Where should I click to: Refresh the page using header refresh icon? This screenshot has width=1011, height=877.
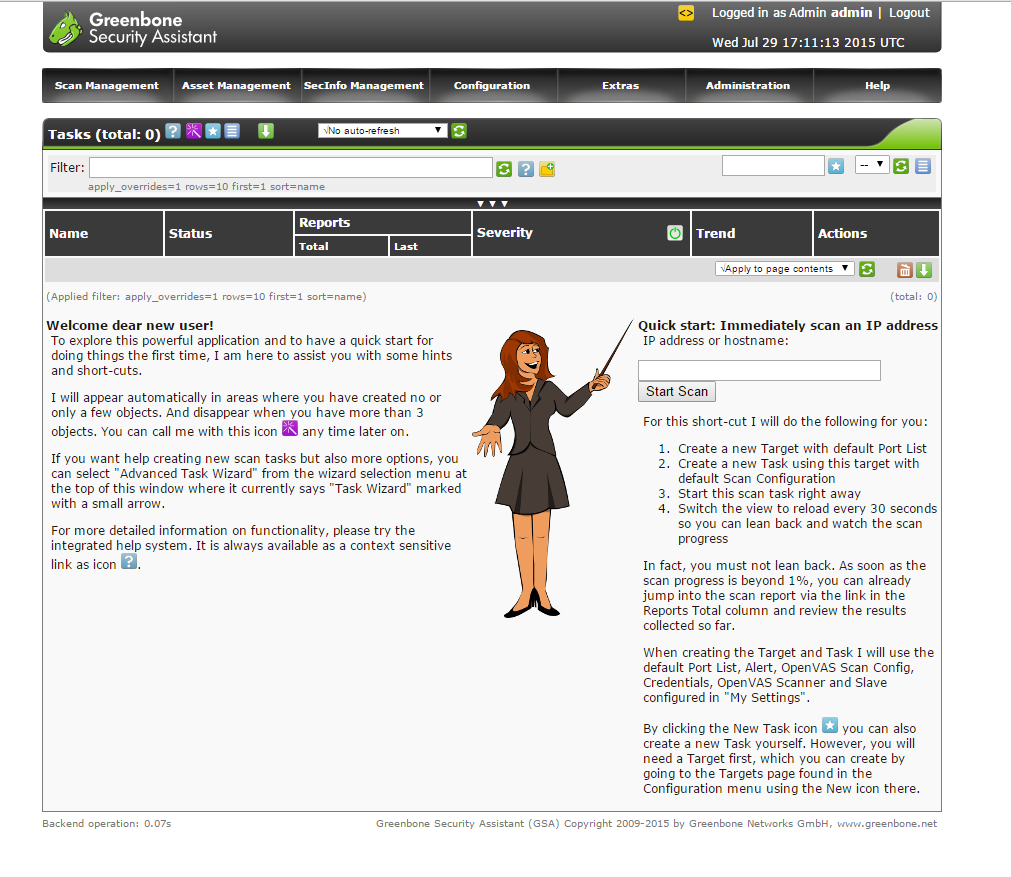click(459, 131)
